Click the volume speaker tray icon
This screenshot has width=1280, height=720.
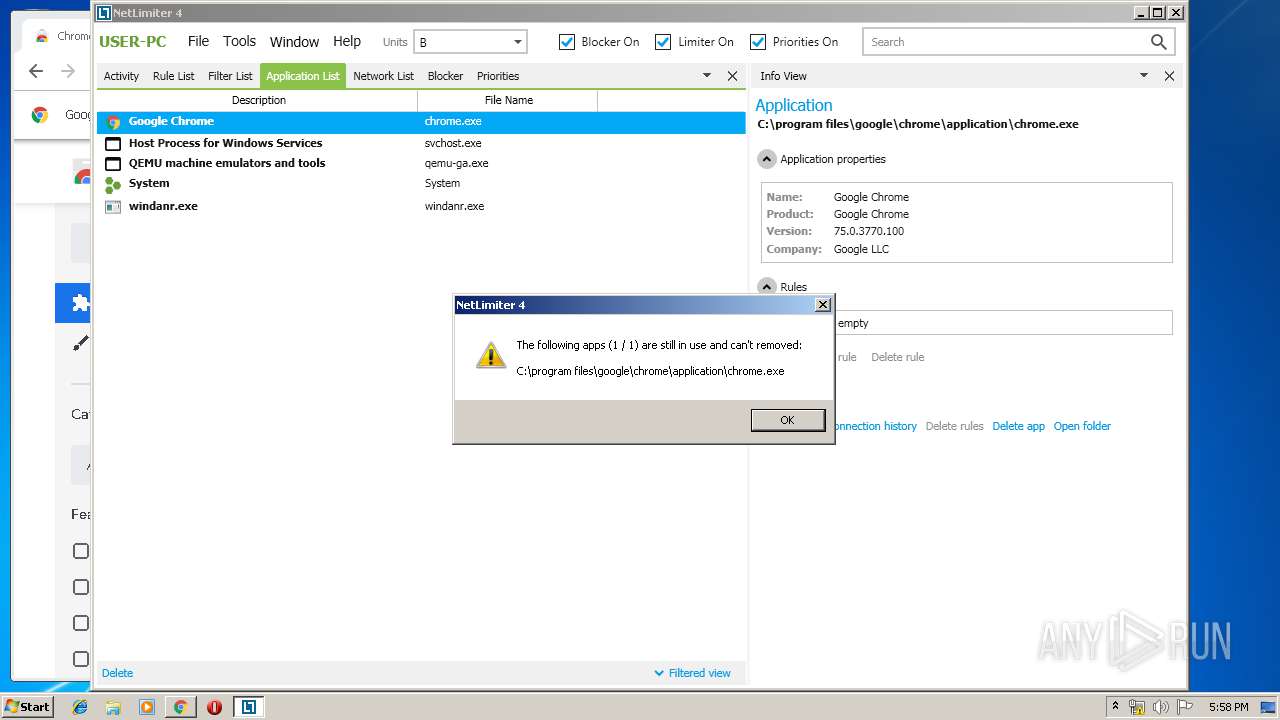(x=1161, y=707)
